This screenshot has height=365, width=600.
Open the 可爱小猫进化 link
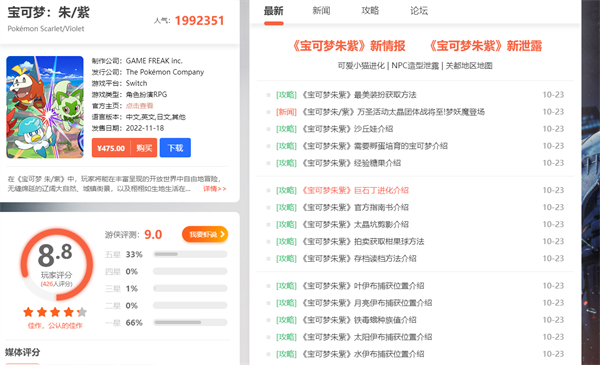(x=361, y=66)
